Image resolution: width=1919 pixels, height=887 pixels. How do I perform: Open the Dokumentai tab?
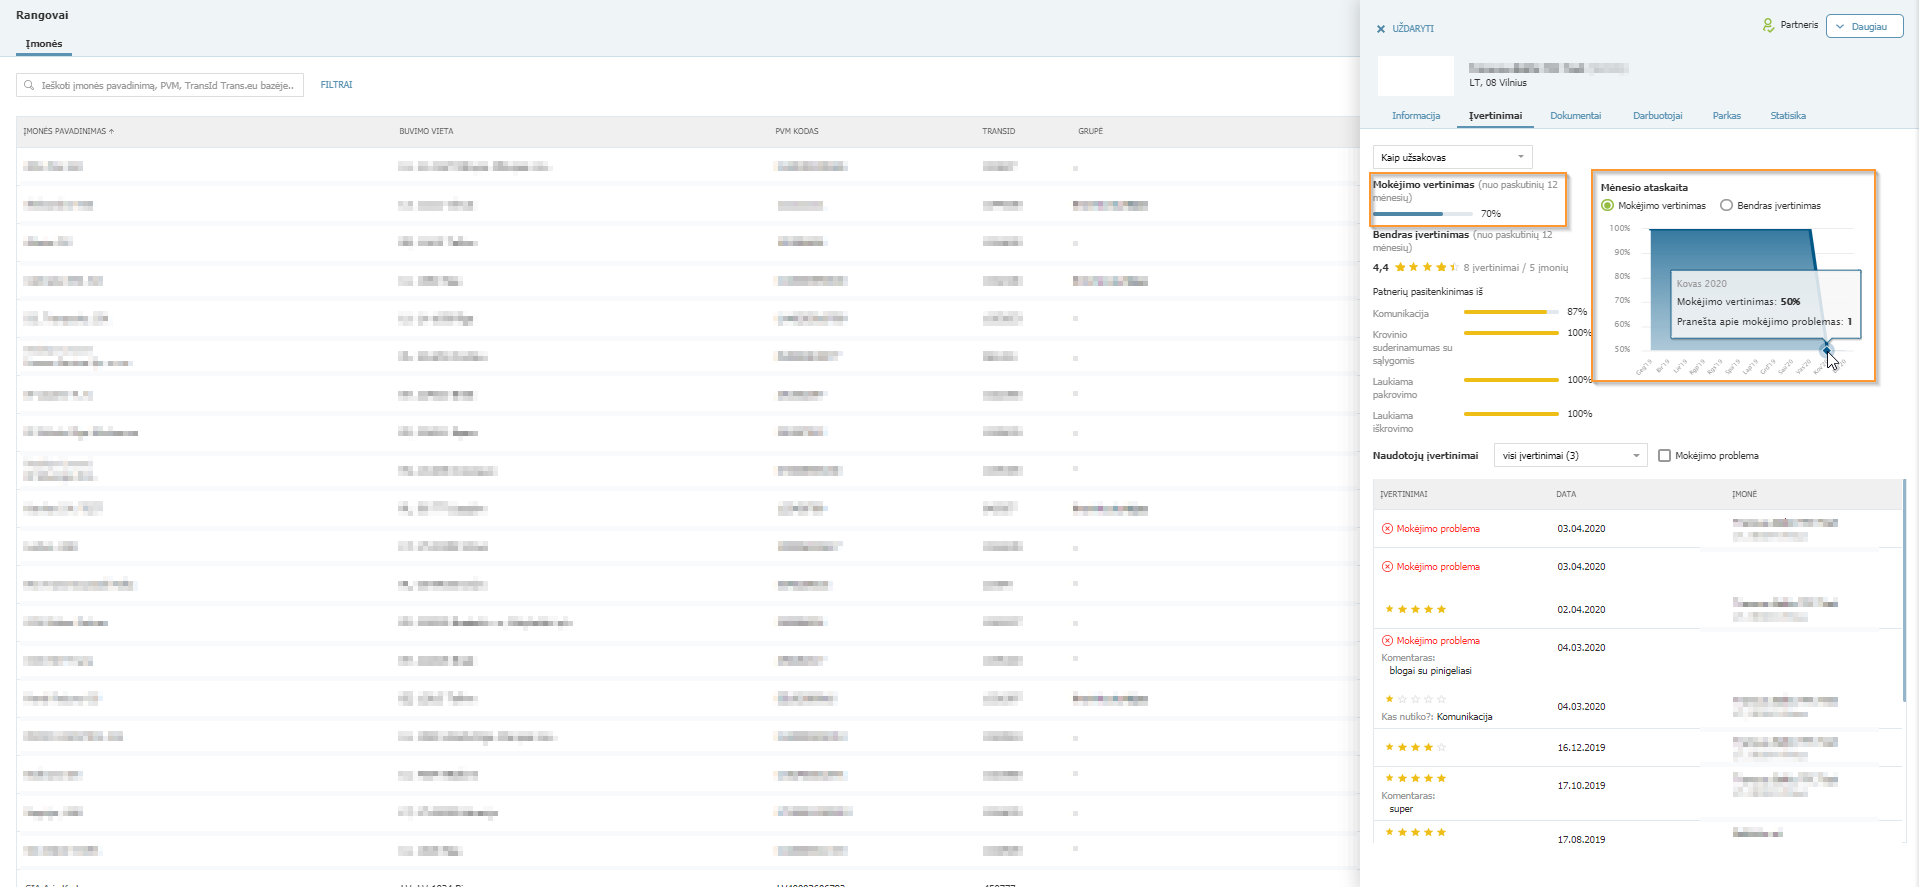pyautogui.click(x=1575, y=116)
